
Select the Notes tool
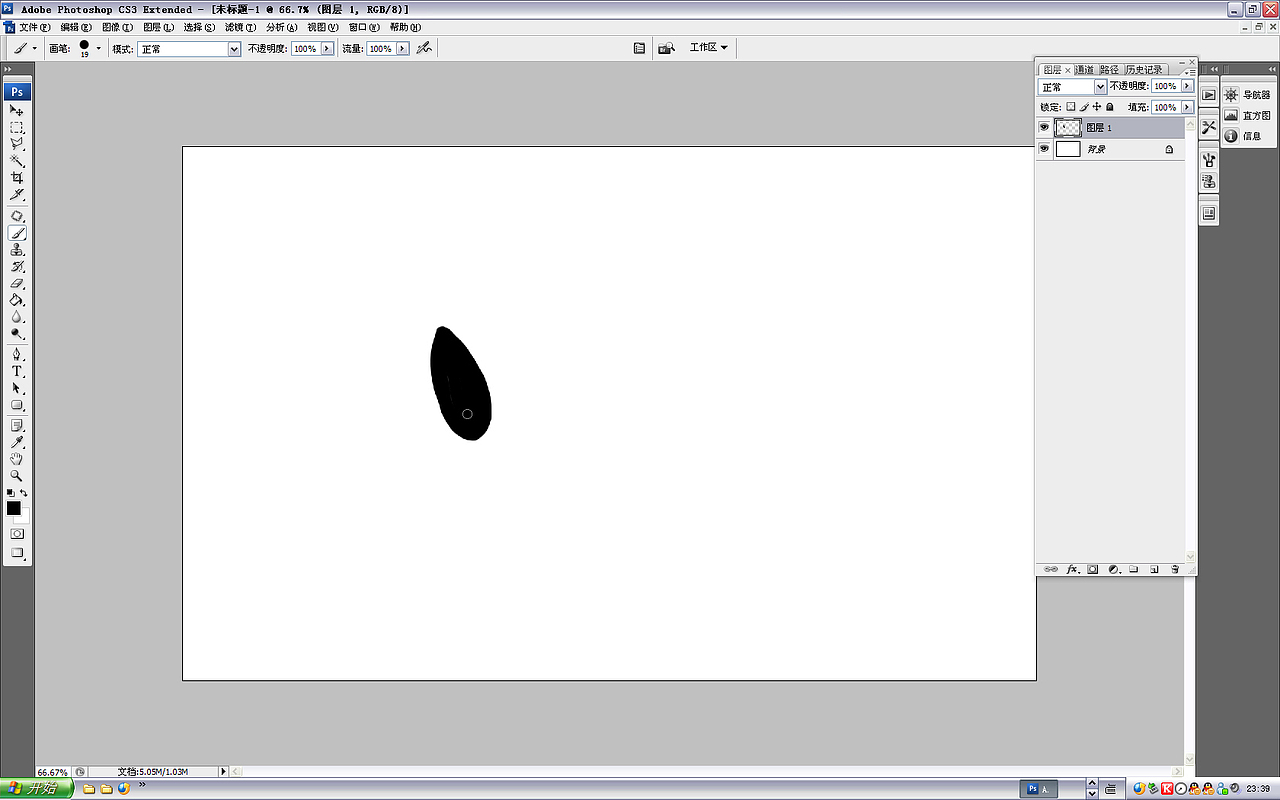pos(17,426)
